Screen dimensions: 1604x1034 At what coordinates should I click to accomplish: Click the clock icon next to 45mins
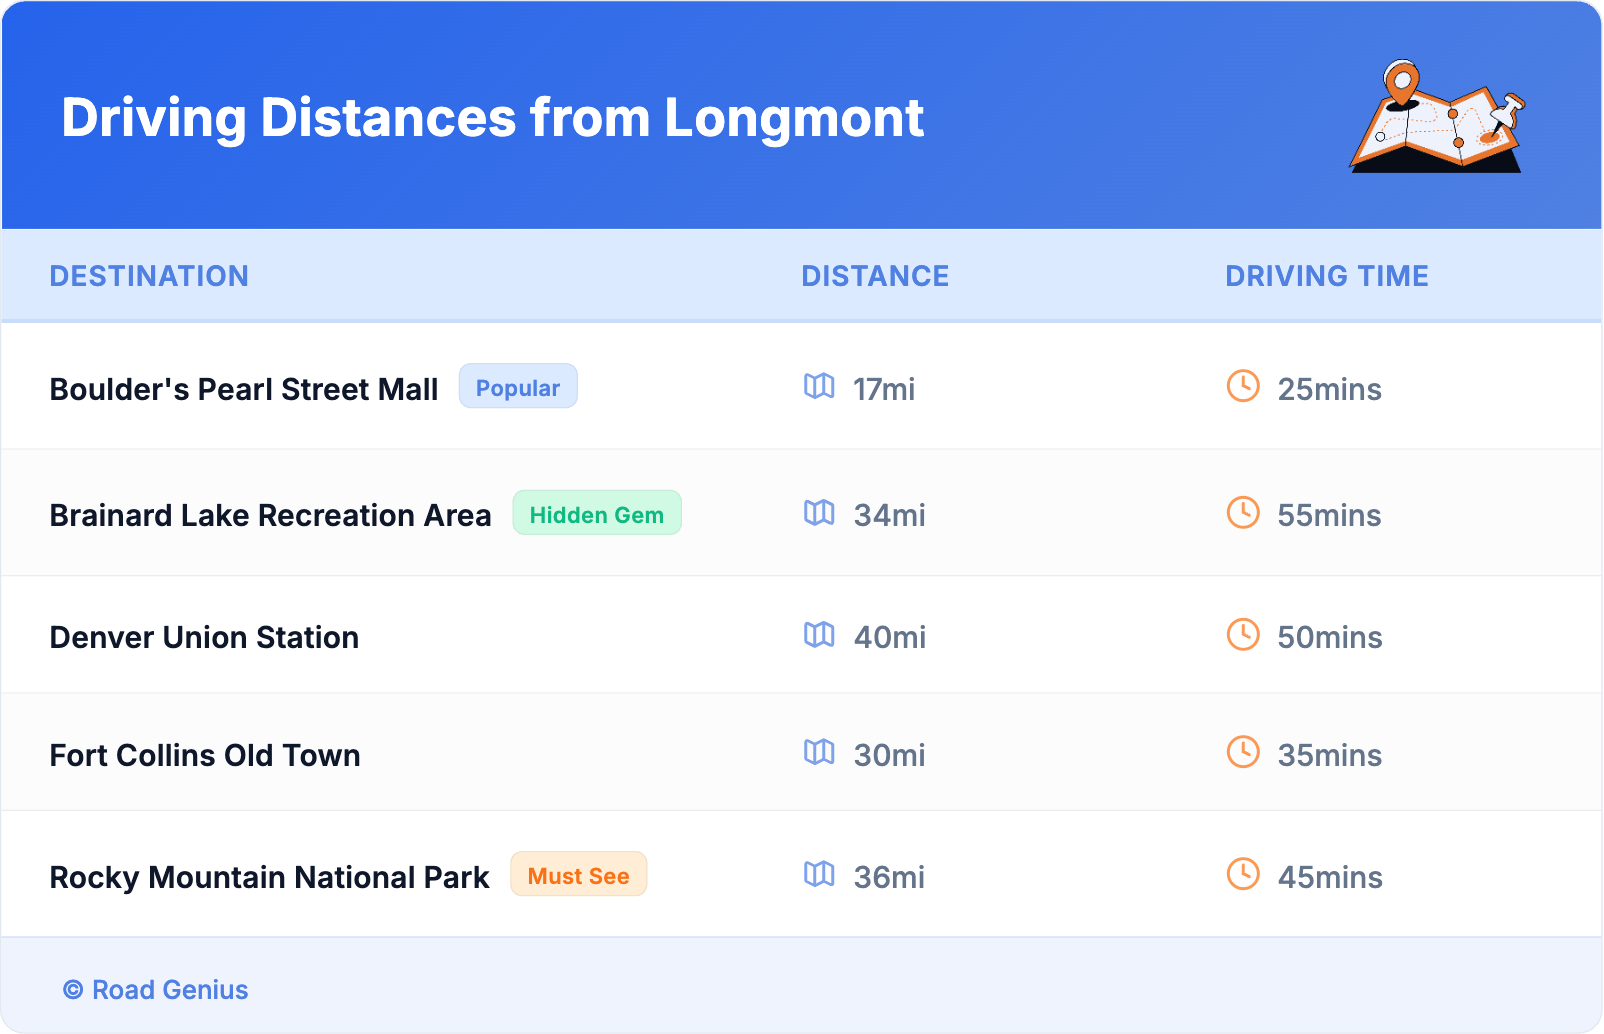tap(1243, 874)
